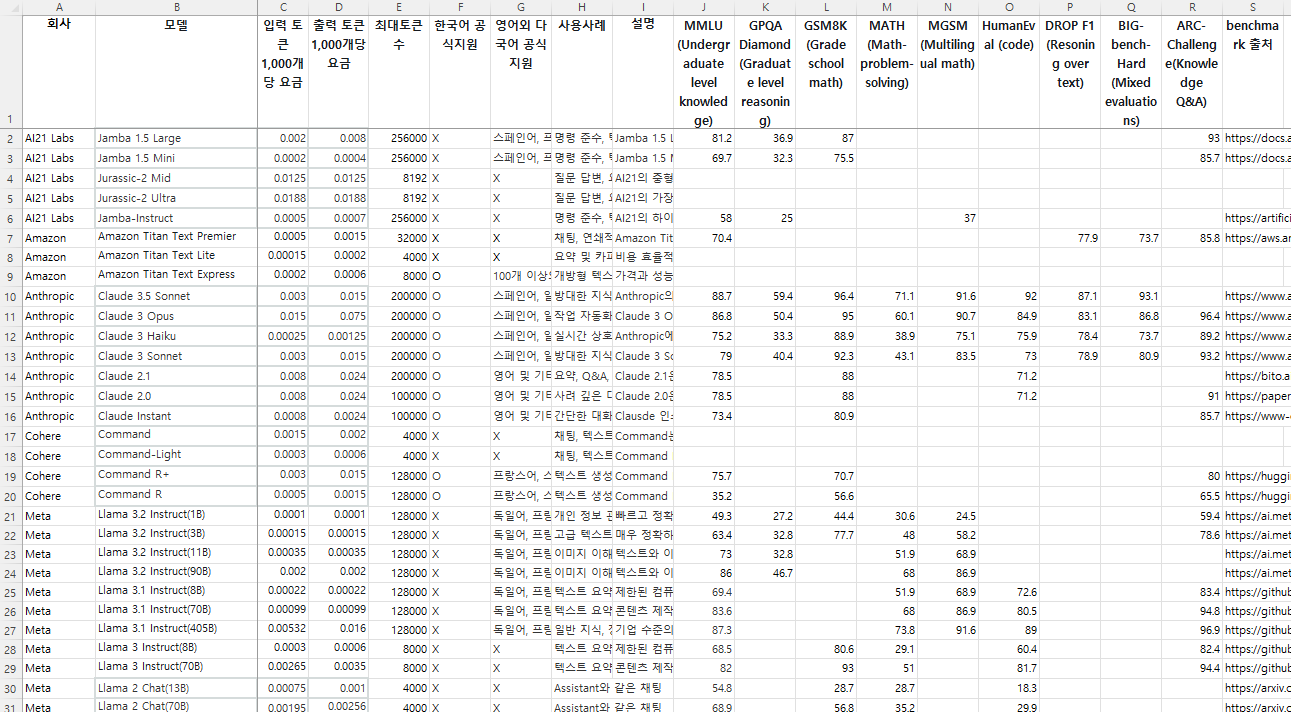Click the 설명 header cell
Screen dimensions: 1291x712
643,71
